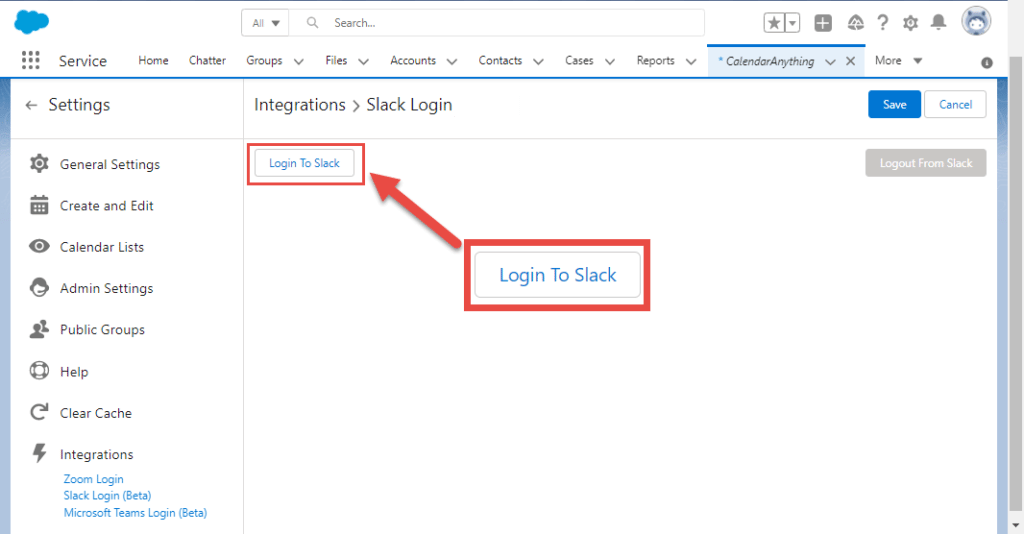This screenshot has height=534, width=1024.
Task: Expand the Accounts tab chevron
Action: (452, 61)
